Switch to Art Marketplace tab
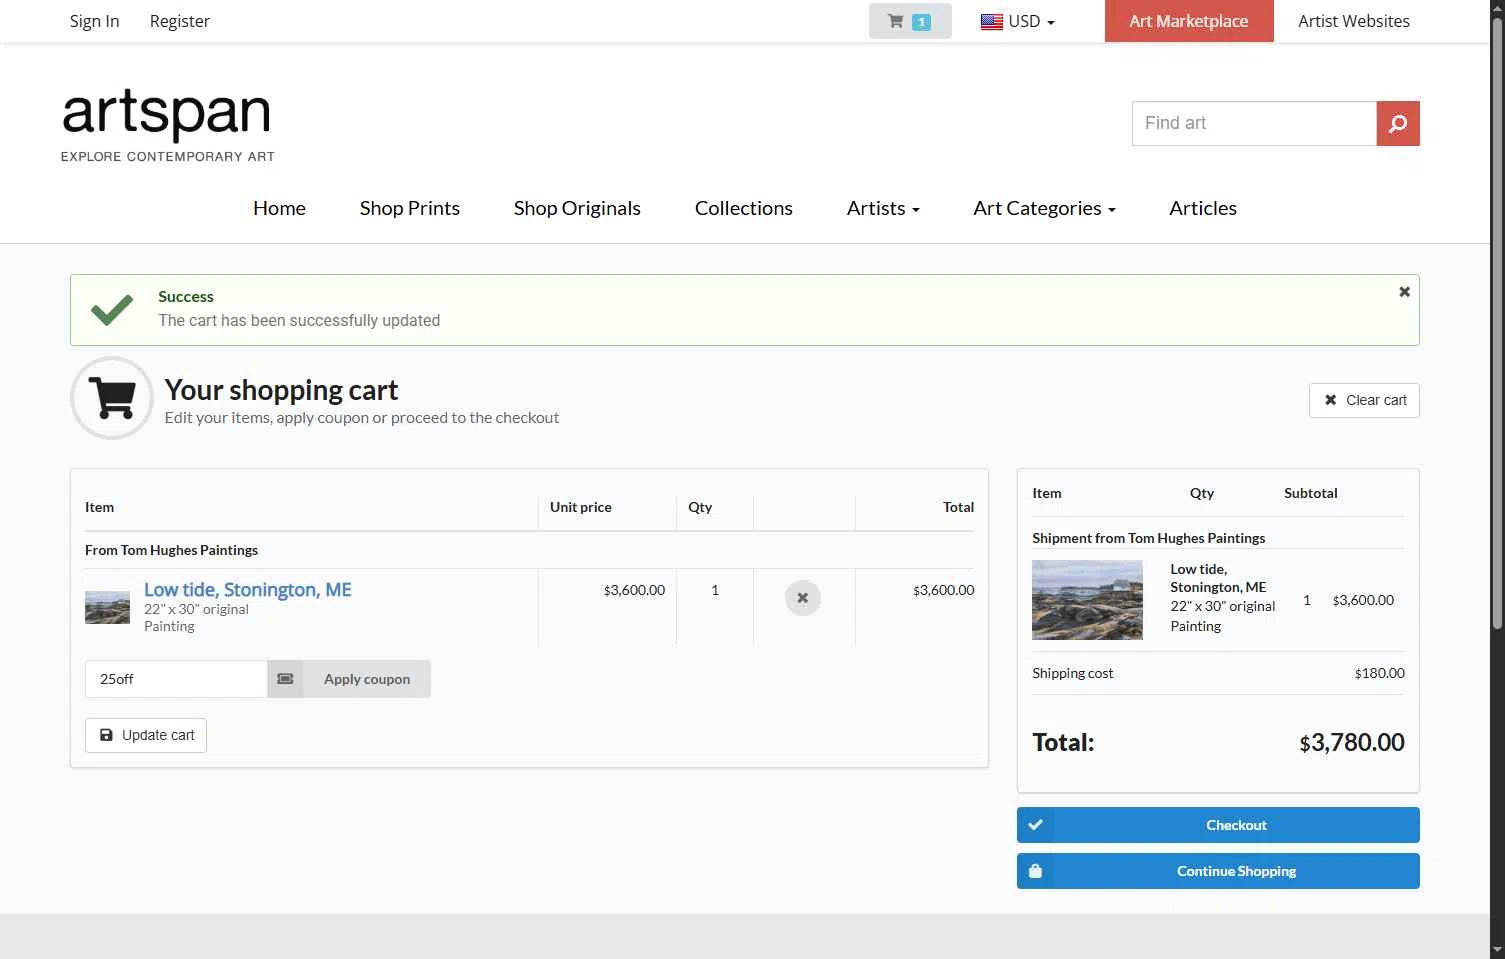 click(1189, 21)
